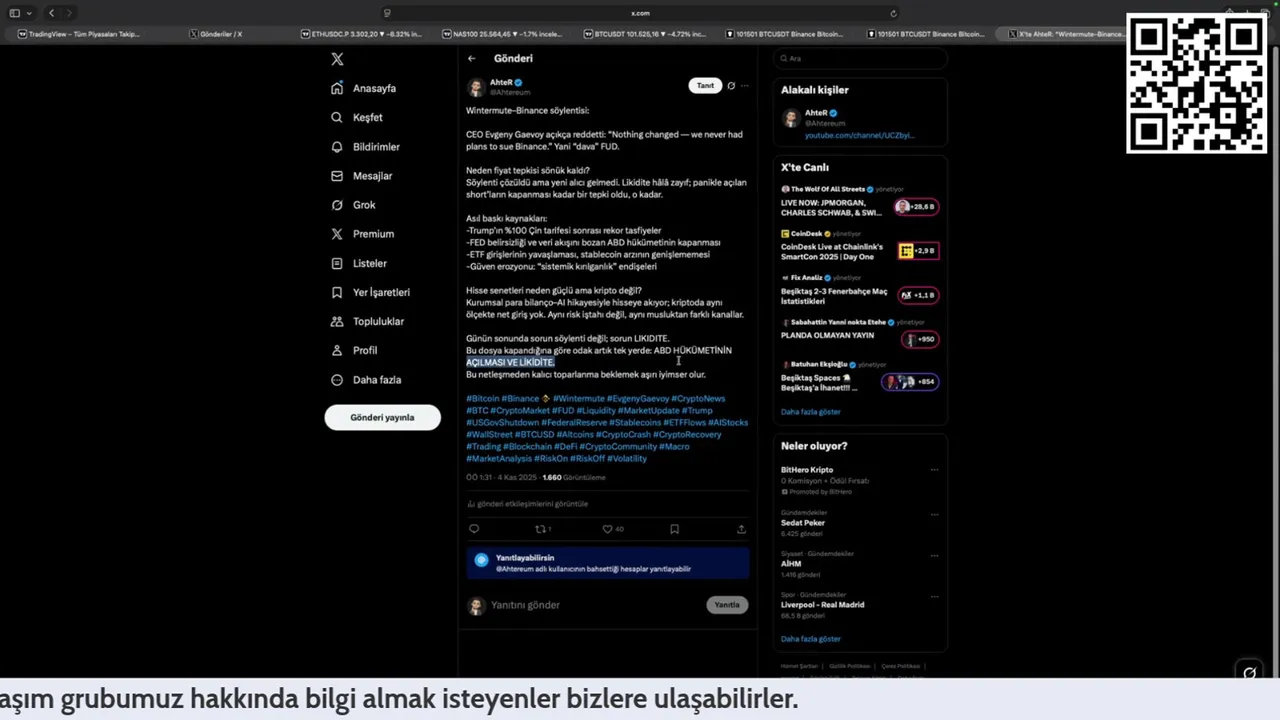This screenshot has height=720, width=1280.
Task: Open Profil page
Action: coord(353,350)
